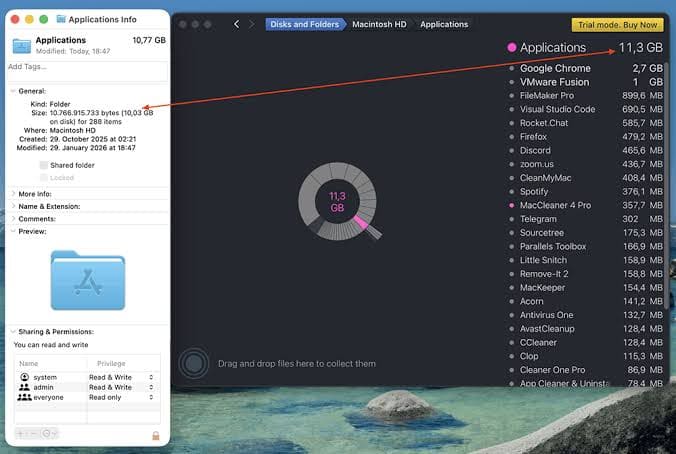Select Disks and Folders breadcrumb

(x=305, y=24)
